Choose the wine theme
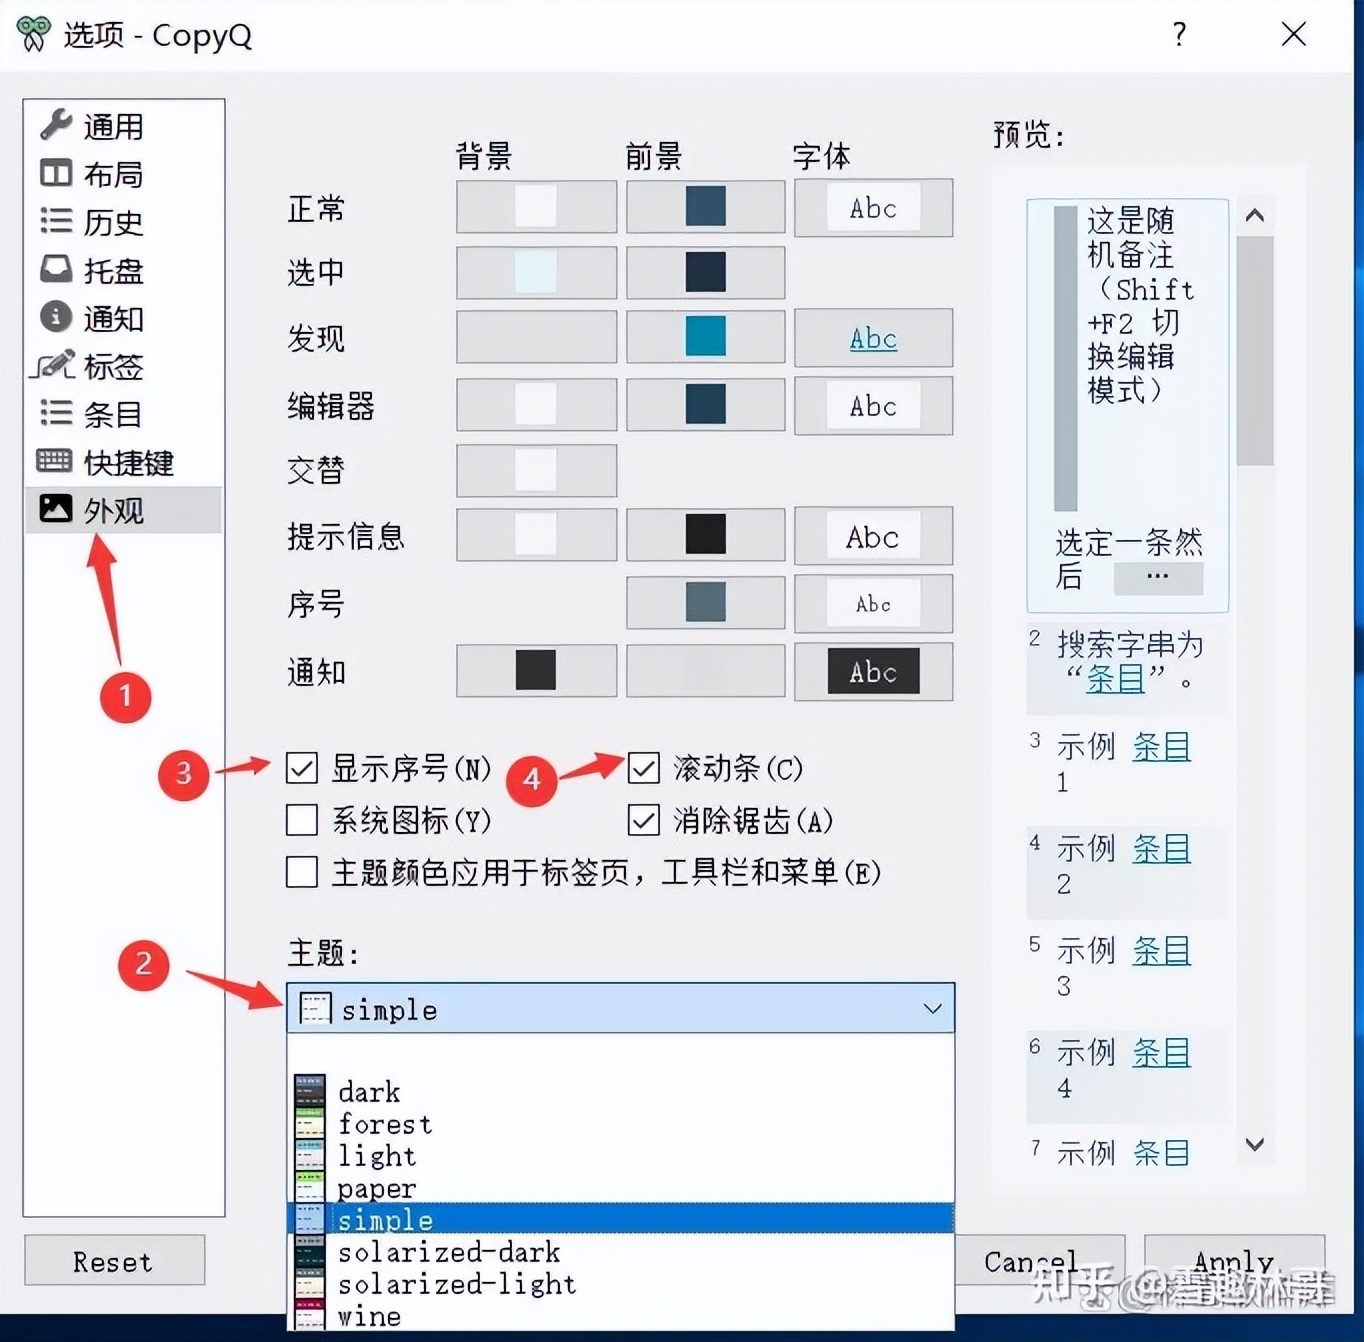Viewport: 1364px width, 1342px height. (620, 1315)
